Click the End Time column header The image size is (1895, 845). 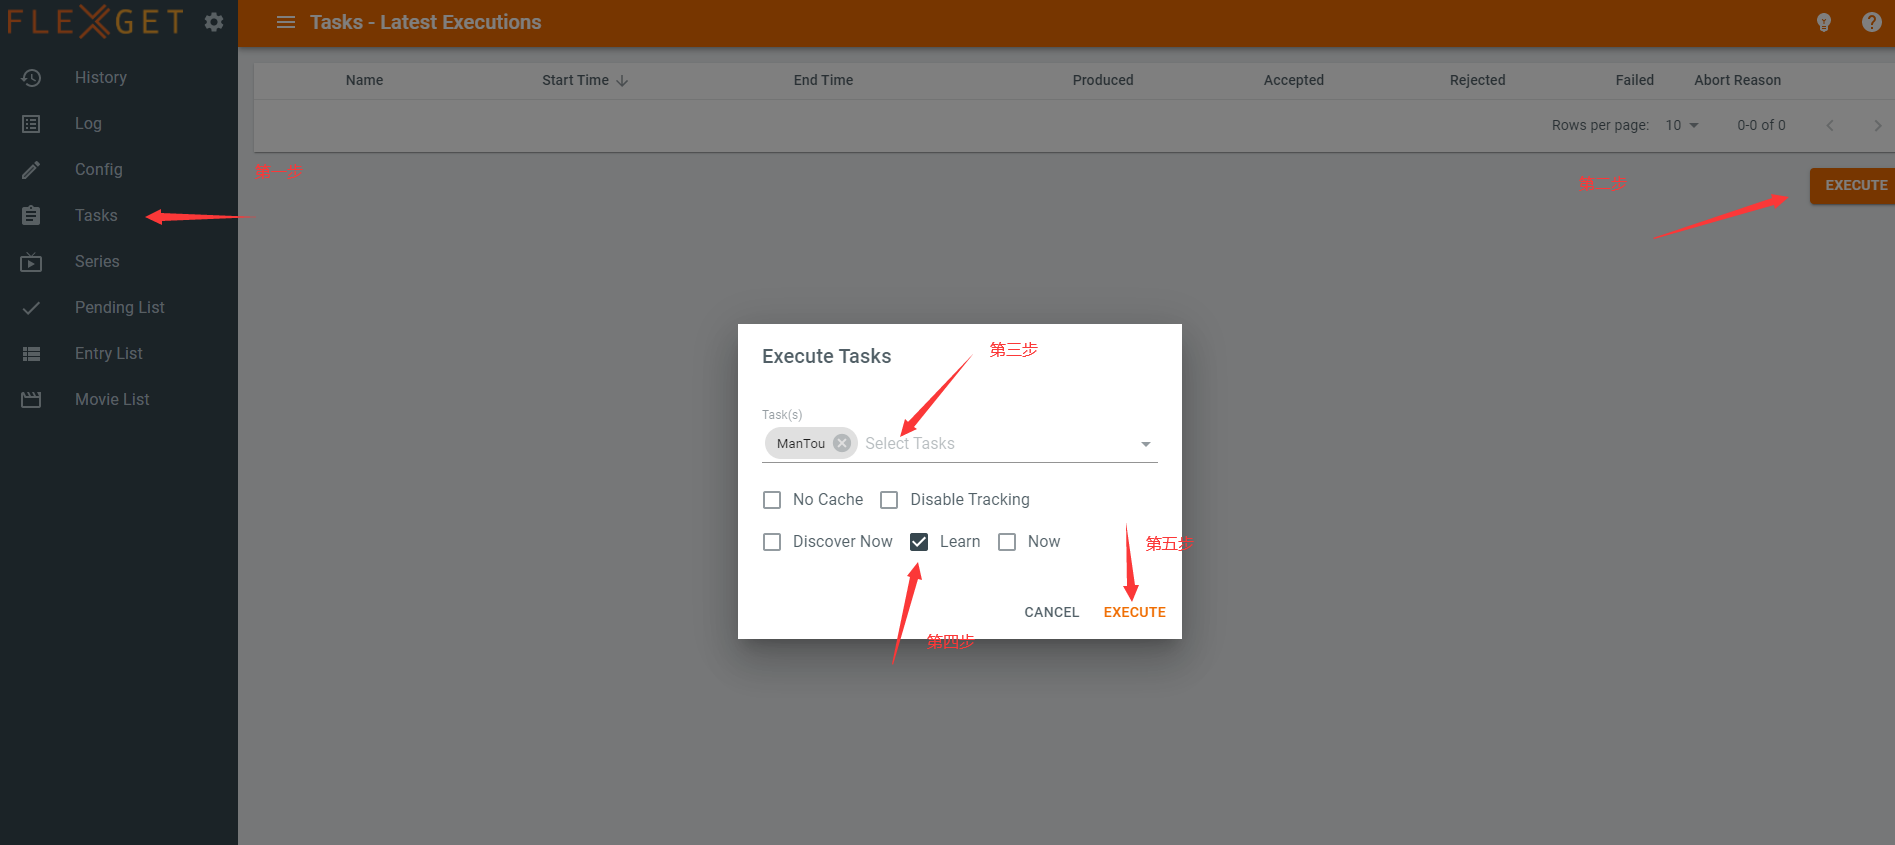tap(823, 80)
